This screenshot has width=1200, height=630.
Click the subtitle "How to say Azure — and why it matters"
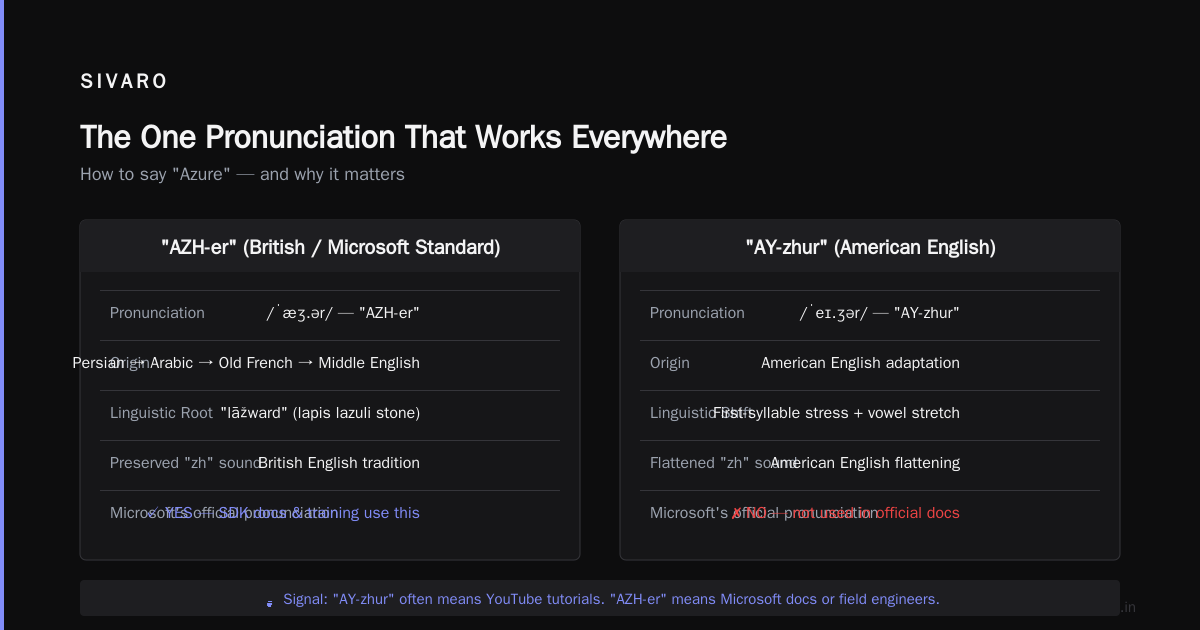coord(242,174)
